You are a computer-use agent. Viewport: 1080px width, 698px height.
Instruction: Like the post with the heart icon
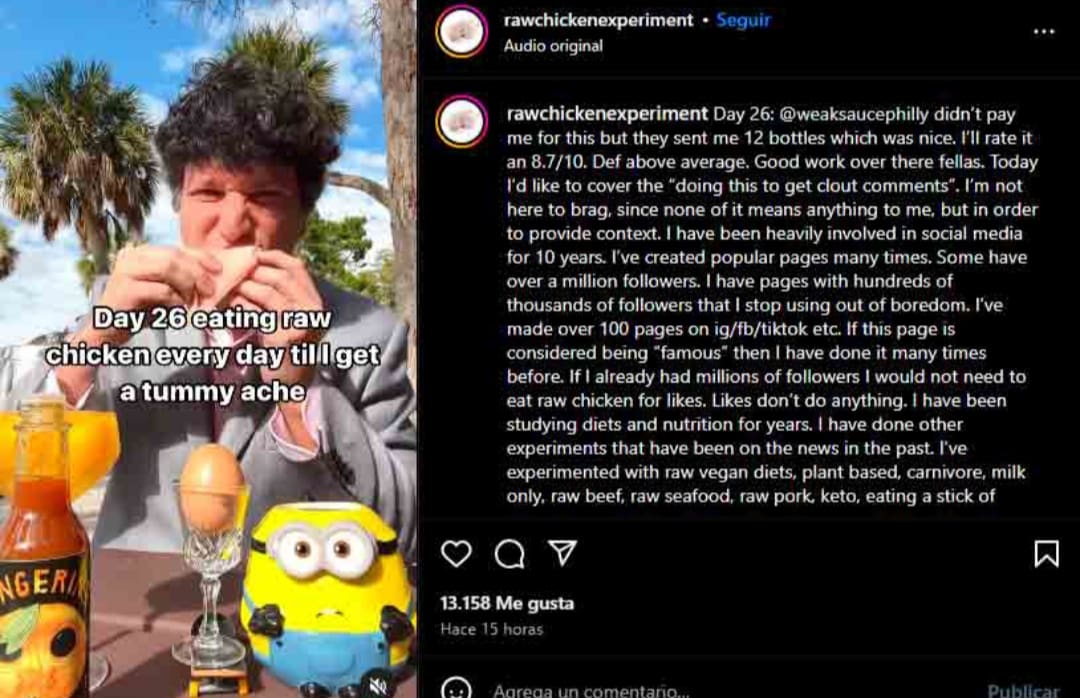[x=456, y=553]
